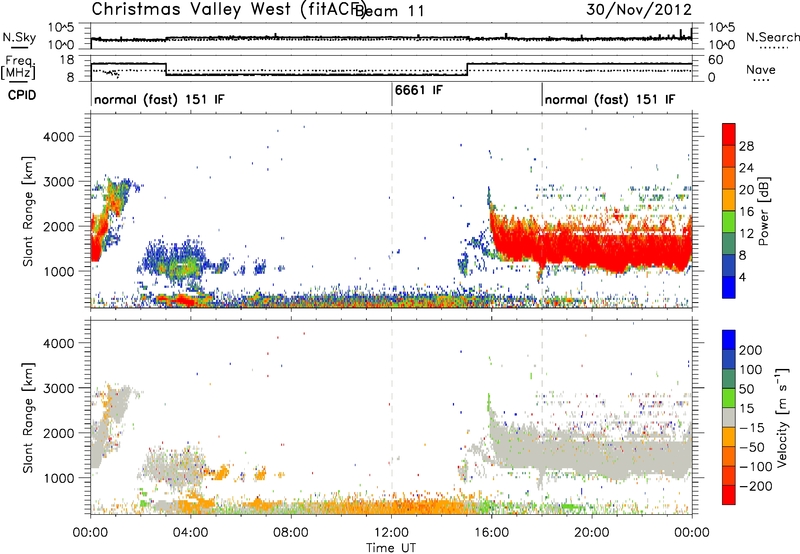Image resolution: width=800 pixels, height=554 pixels.
Task: Click the '16:00' time axis label
Action: tap(492, 533)
